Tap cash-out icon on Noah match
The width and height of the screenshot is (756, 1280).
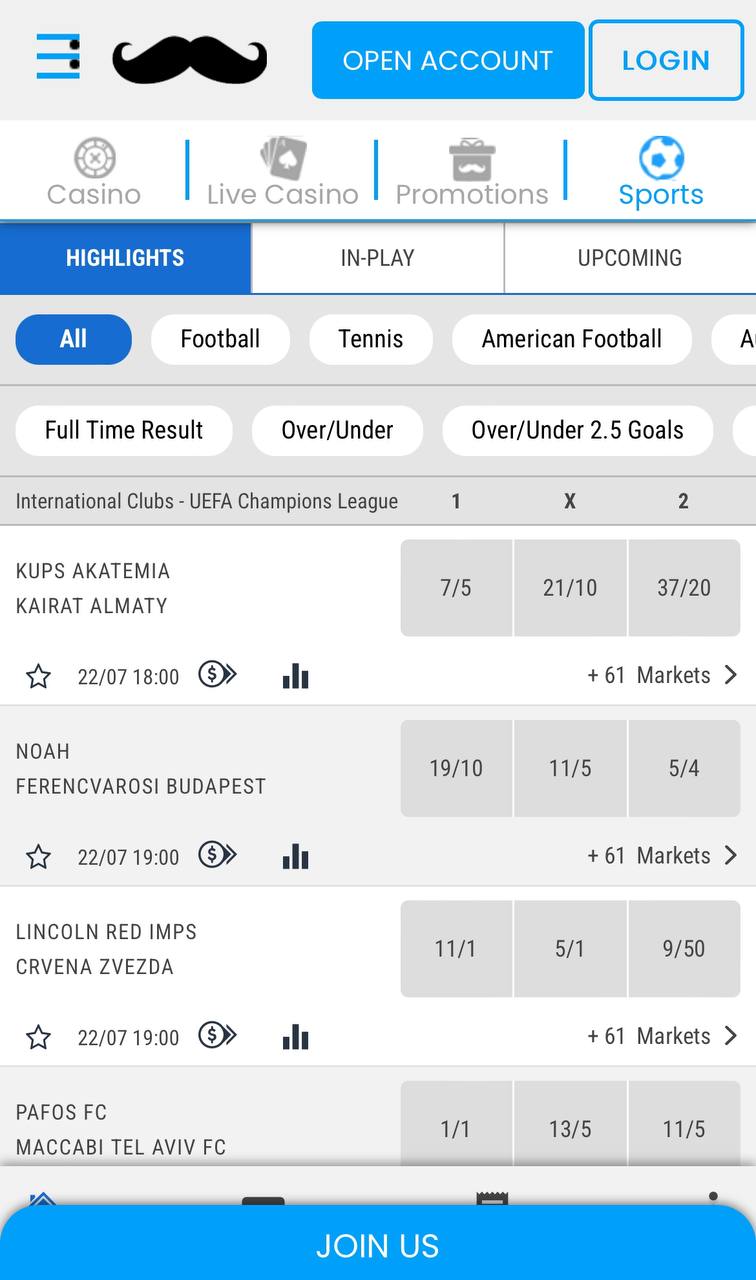pos(217,855)
